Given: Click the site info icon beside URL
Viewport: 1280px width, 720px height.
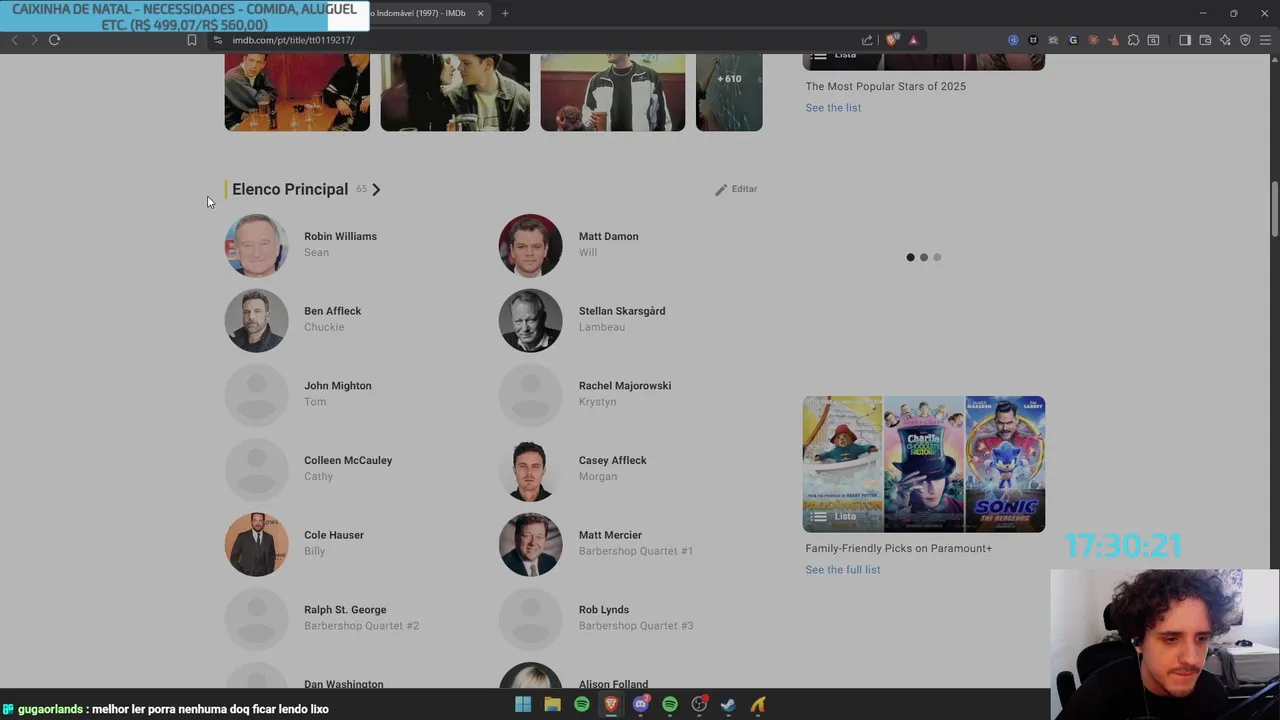Looking at the screenshot, I should (x=217, y=40).
